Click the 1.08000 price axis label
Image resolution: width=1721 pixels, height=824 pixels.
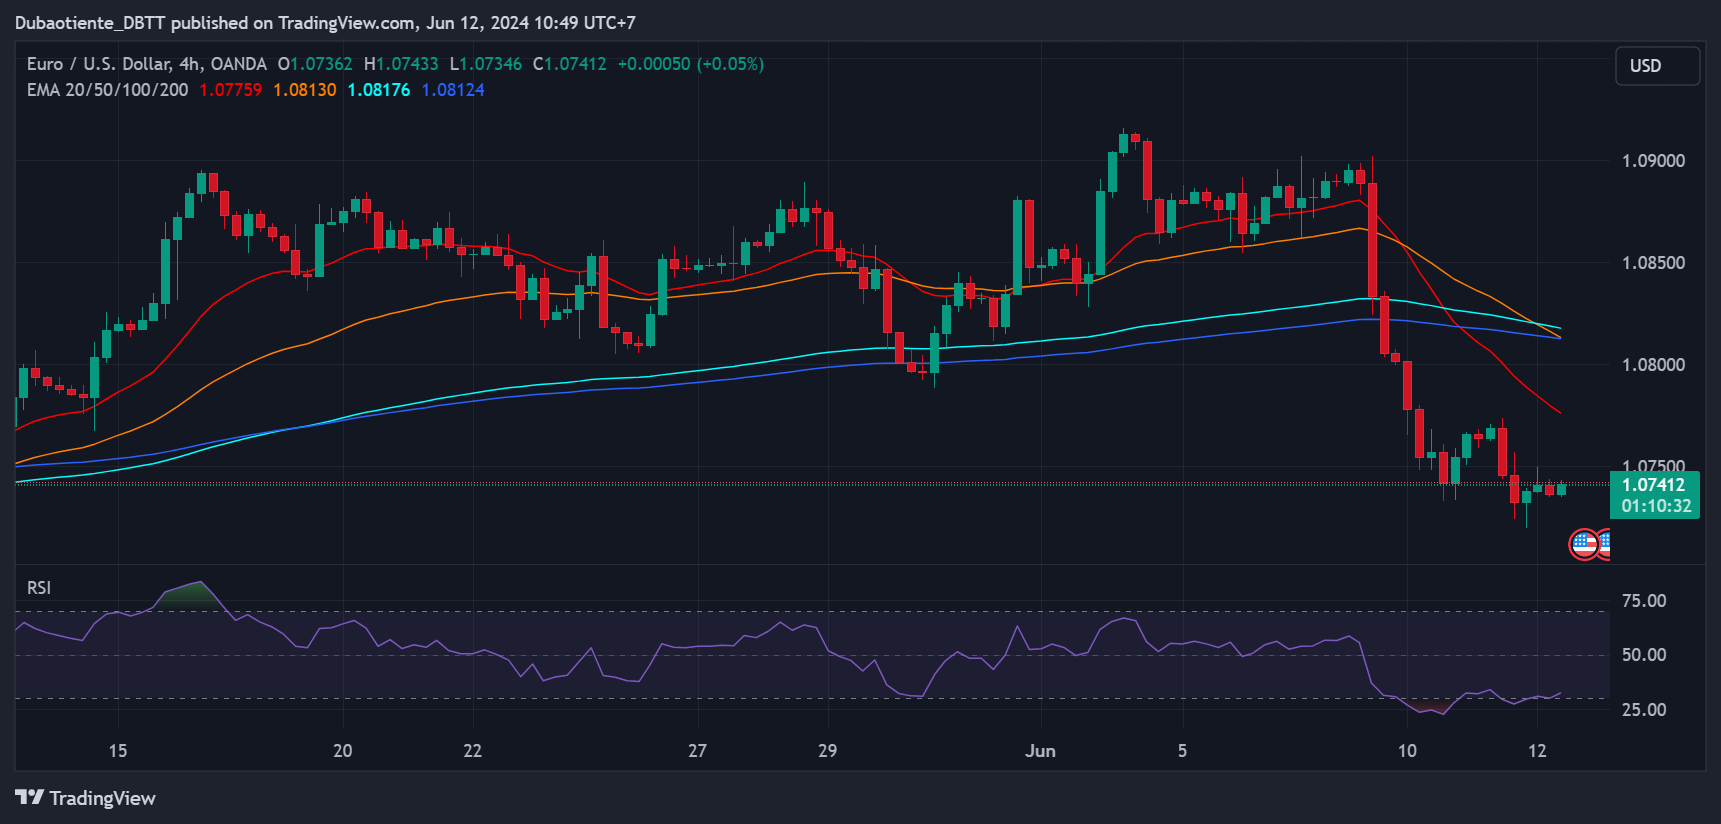point(1653,365)
